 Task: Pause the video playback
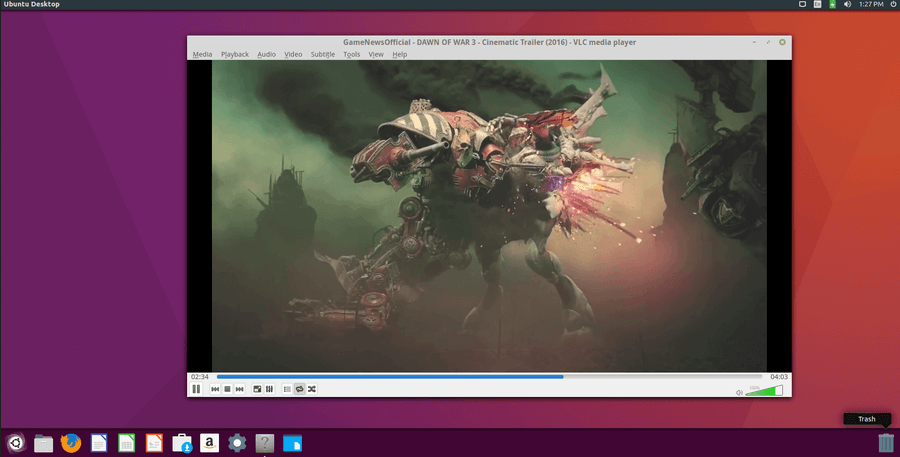196,389
